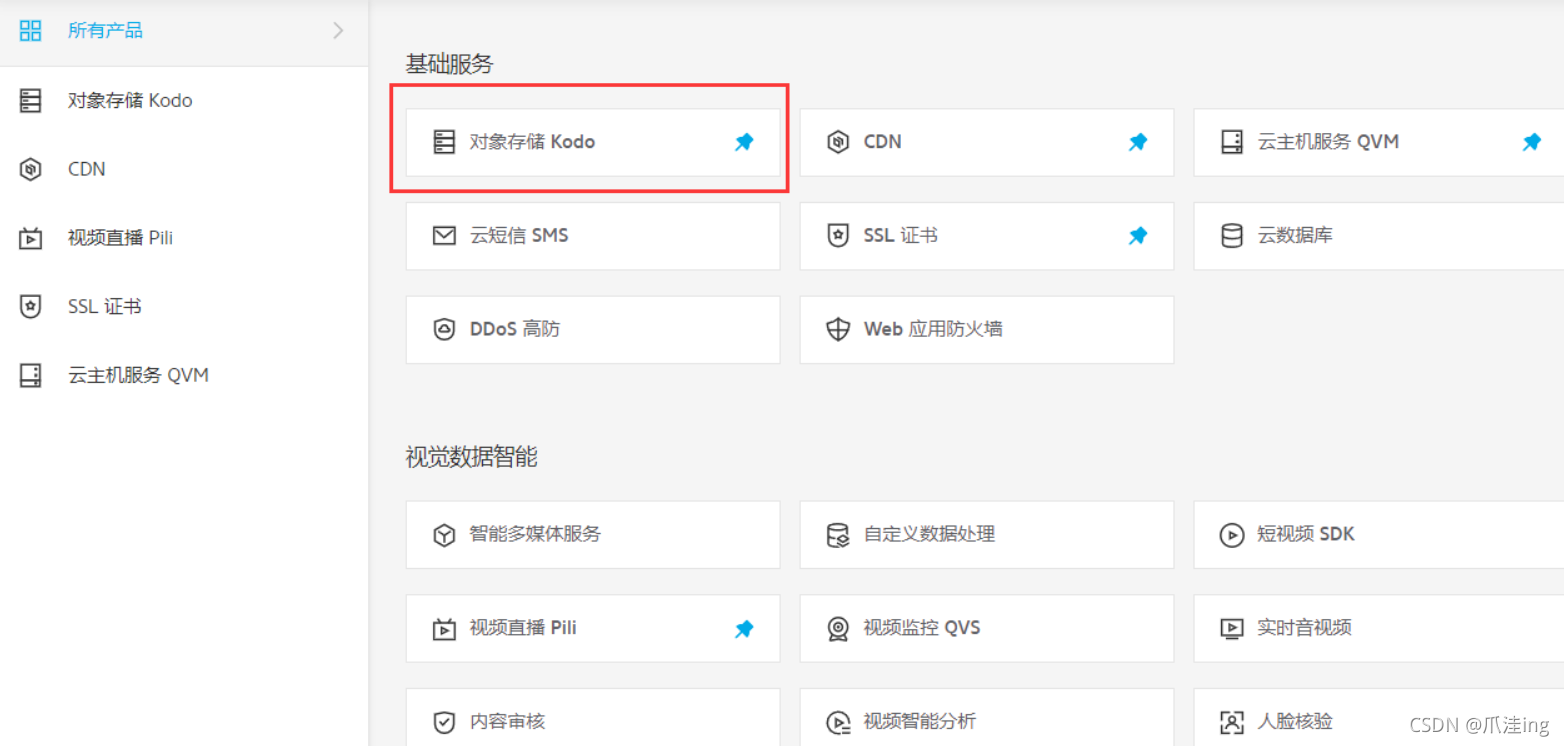Click the 视频直播 Pili sidebar icon
This screenshot has height=746, width=1564.
tap(31, 238)
